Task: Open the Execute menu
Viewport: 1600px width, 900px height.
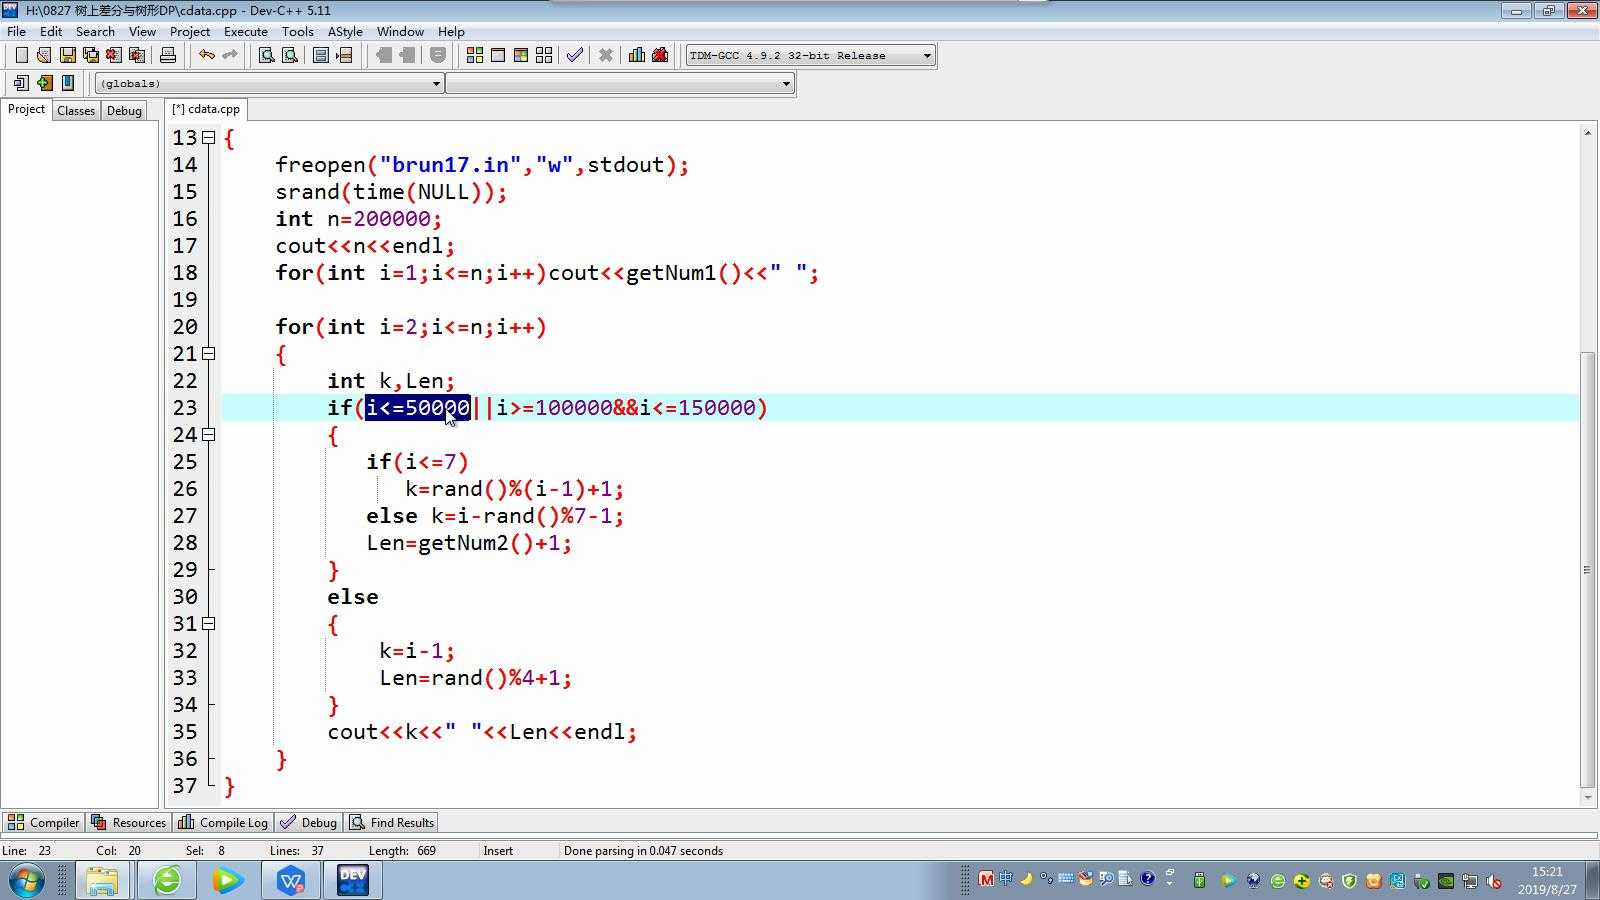Action: coord(246,31)
